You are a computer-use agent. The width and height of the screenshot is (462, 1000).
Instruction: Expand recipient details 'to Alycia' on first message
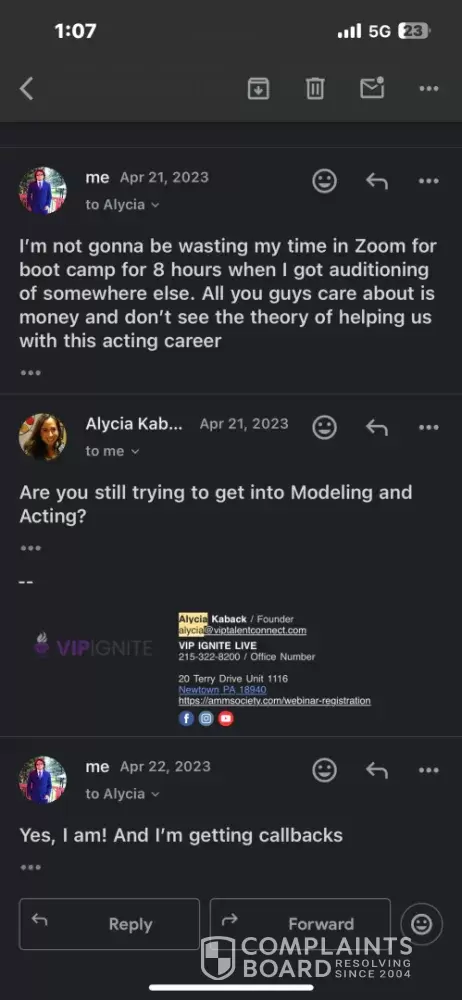click(x=122, y=205)
